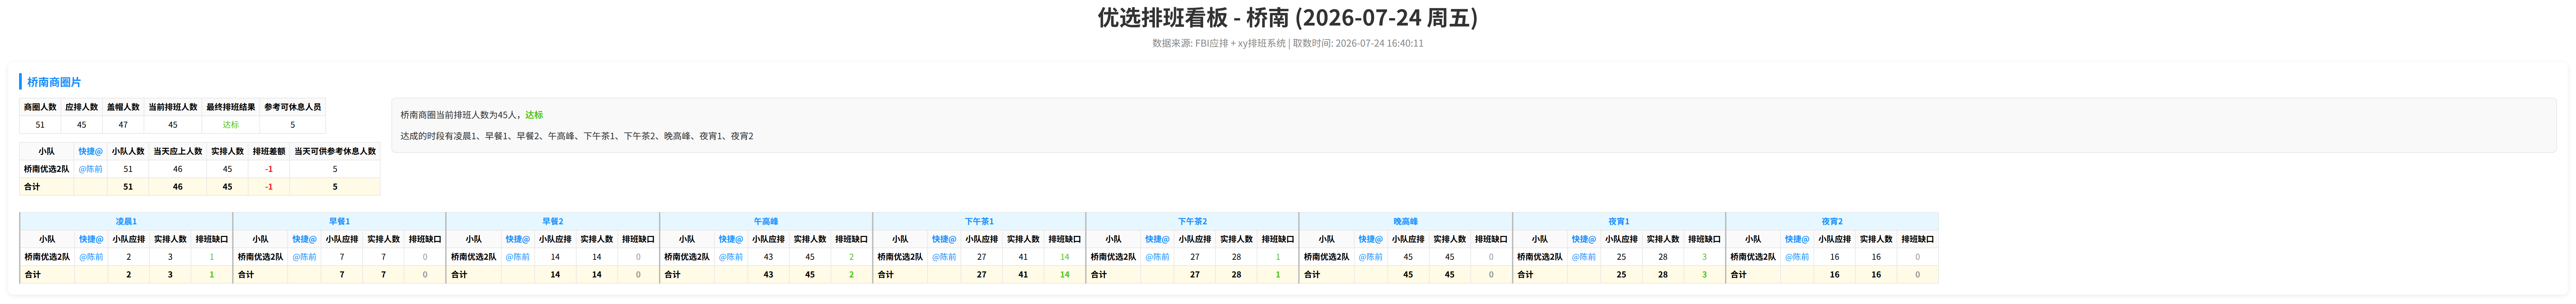This screenshot has width=2576, height=304.
Task: Click the 排班缺口 value 14 in the 下午茶1 team row
Action: (1065, 257)
